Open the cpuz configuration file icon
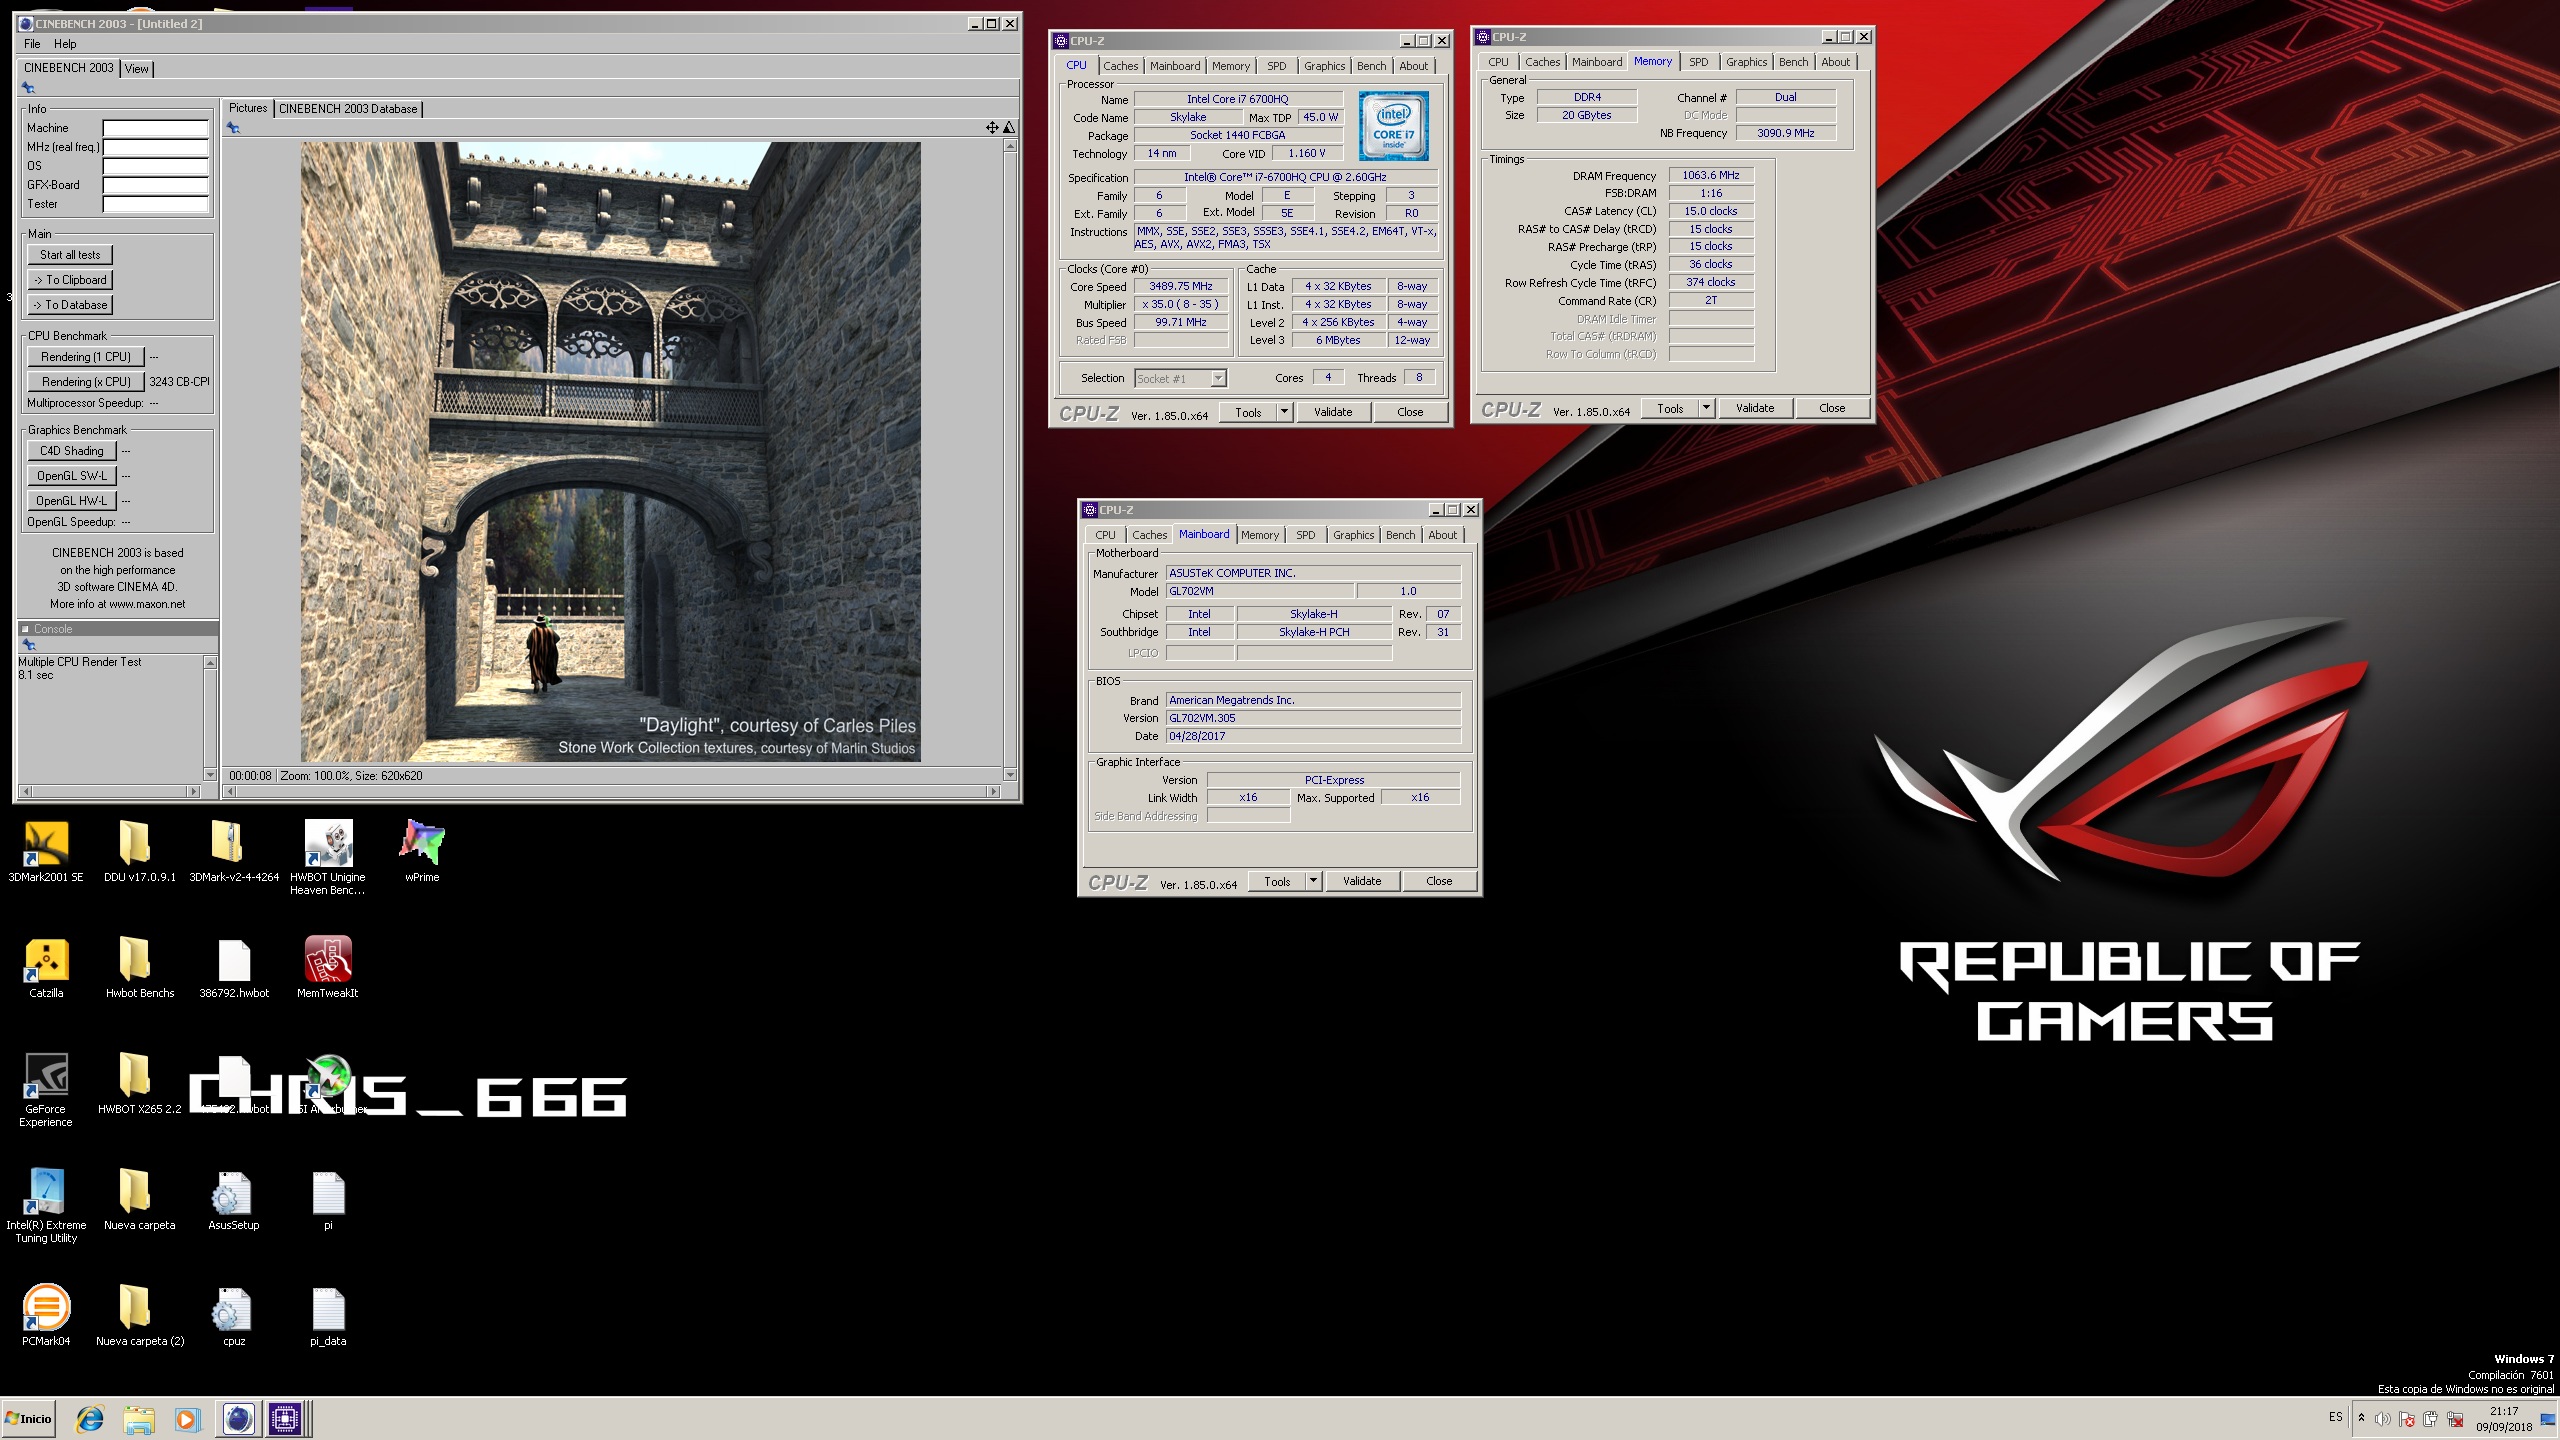The height and width of the screenshot is (1440, 2560). click(233, 1315)
